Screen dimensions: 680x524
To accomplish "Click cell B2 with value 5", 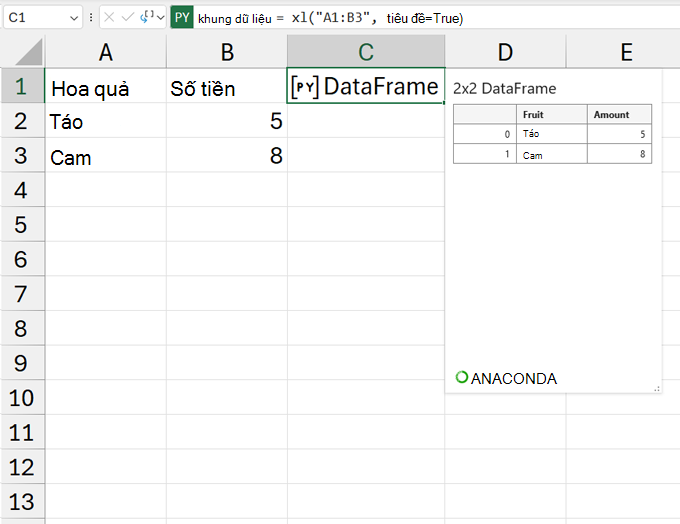I will (227, 121).
